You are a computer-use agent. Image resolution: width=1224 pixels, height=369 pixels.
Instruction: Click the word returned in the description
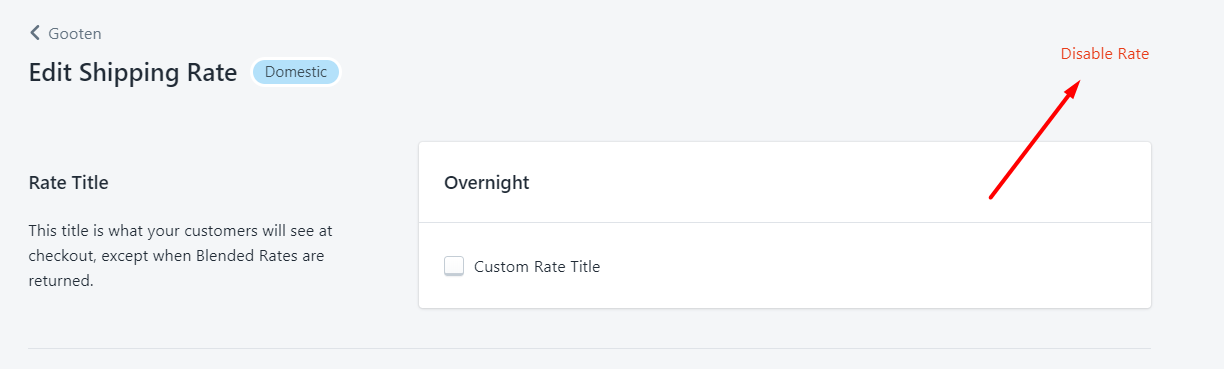[x=60, y=282]
